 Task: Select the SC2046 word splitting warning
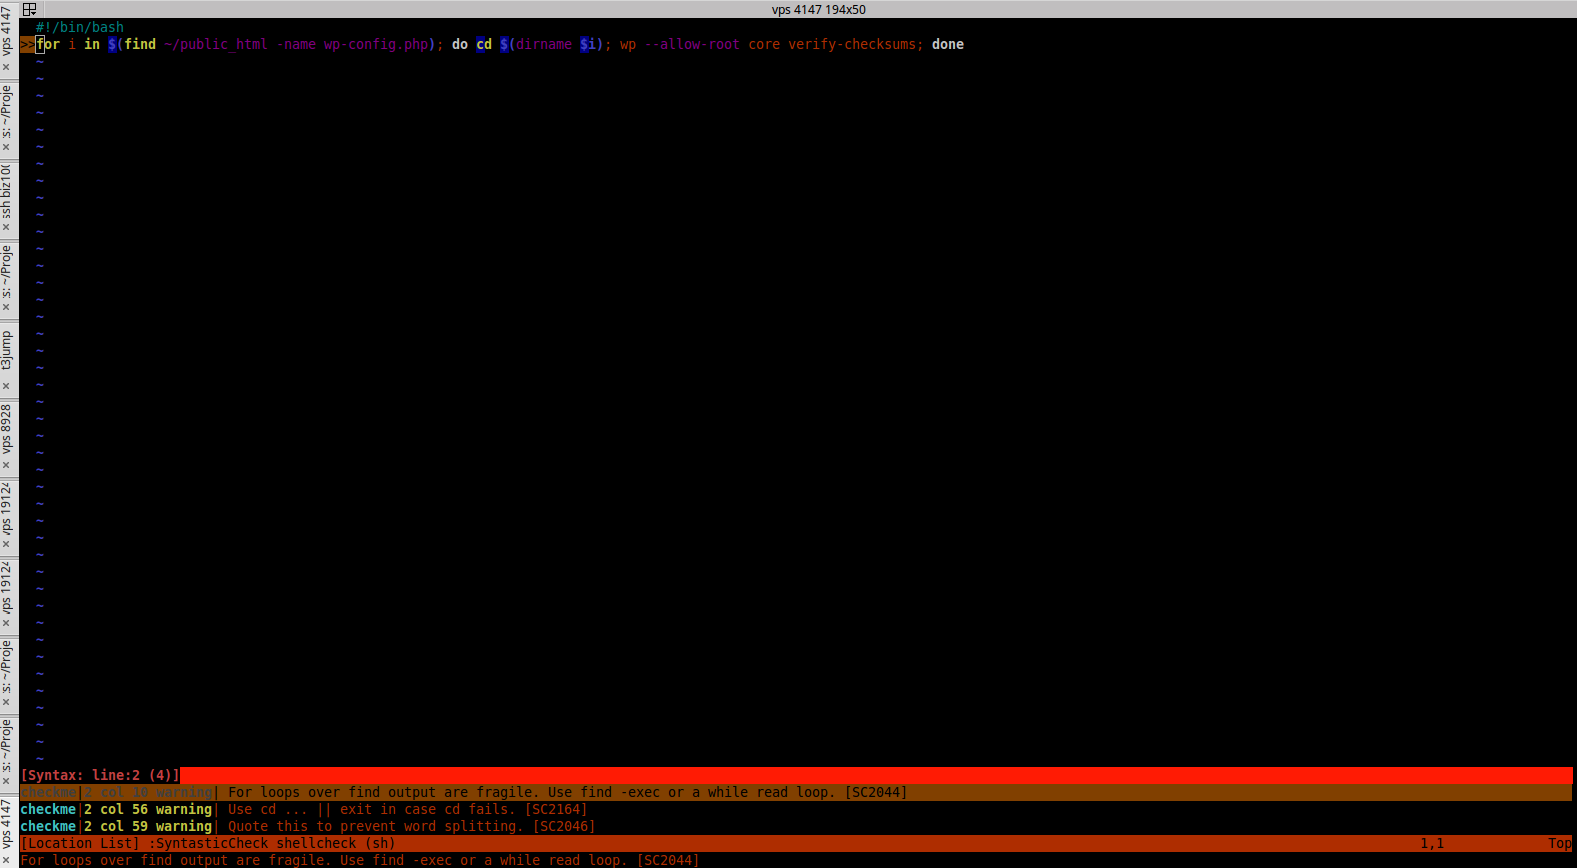pyautogui.click(x=410, y=826)
